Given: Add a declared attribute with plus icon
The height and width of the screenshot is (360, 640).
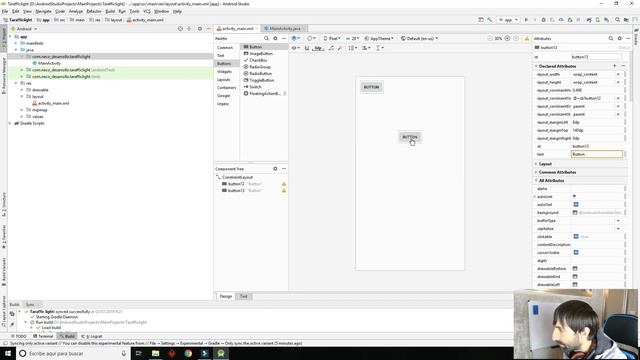Looking at the screenshot, I should pyautogui.click(x=614, y=66).
